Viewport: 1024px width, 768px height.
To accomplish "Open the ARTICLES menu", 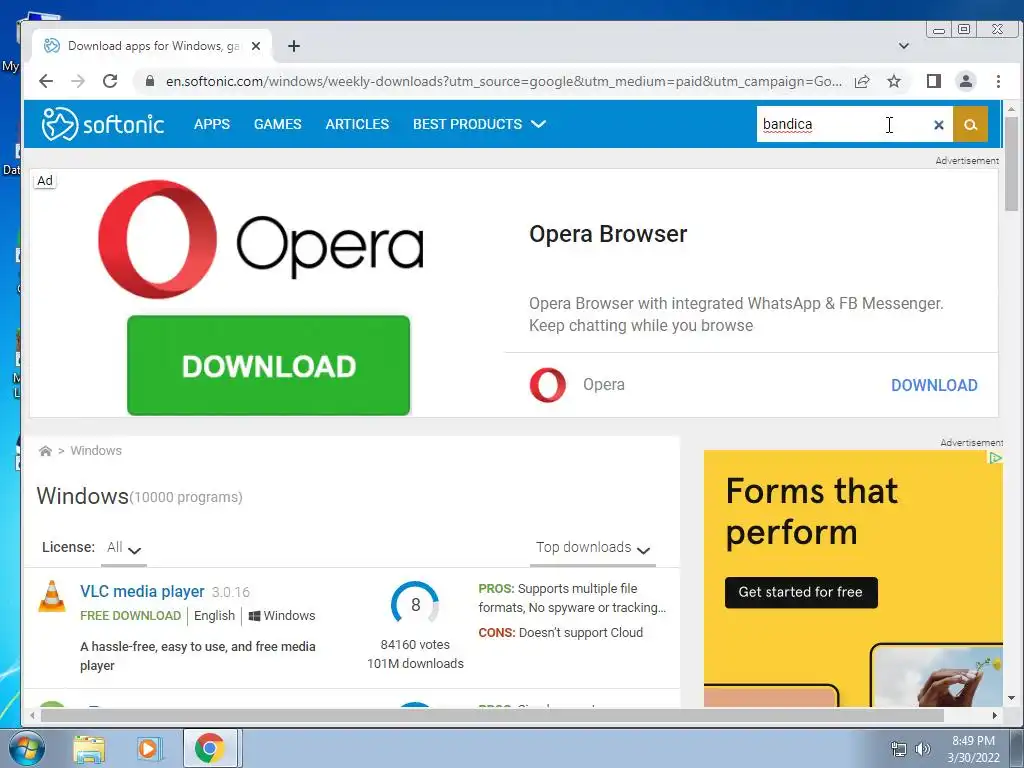I will 357,124.
